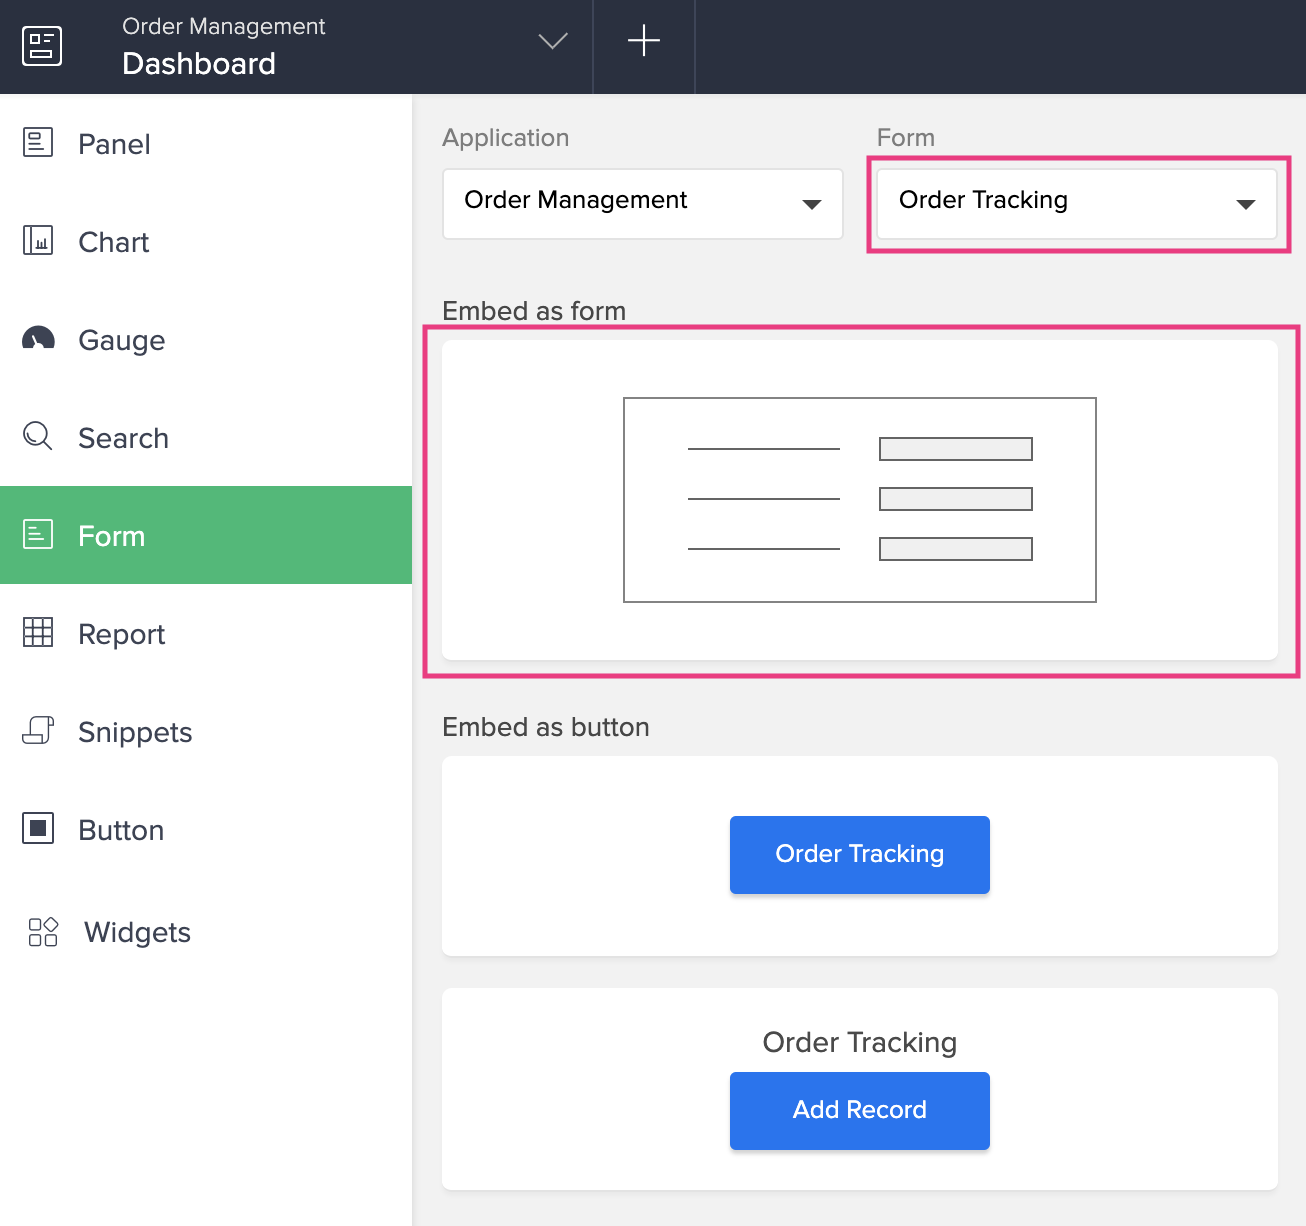Select the Button element icon
Image resolution: width=1306 pixels, height=1226 pixels.
click(x=38, y=829)
